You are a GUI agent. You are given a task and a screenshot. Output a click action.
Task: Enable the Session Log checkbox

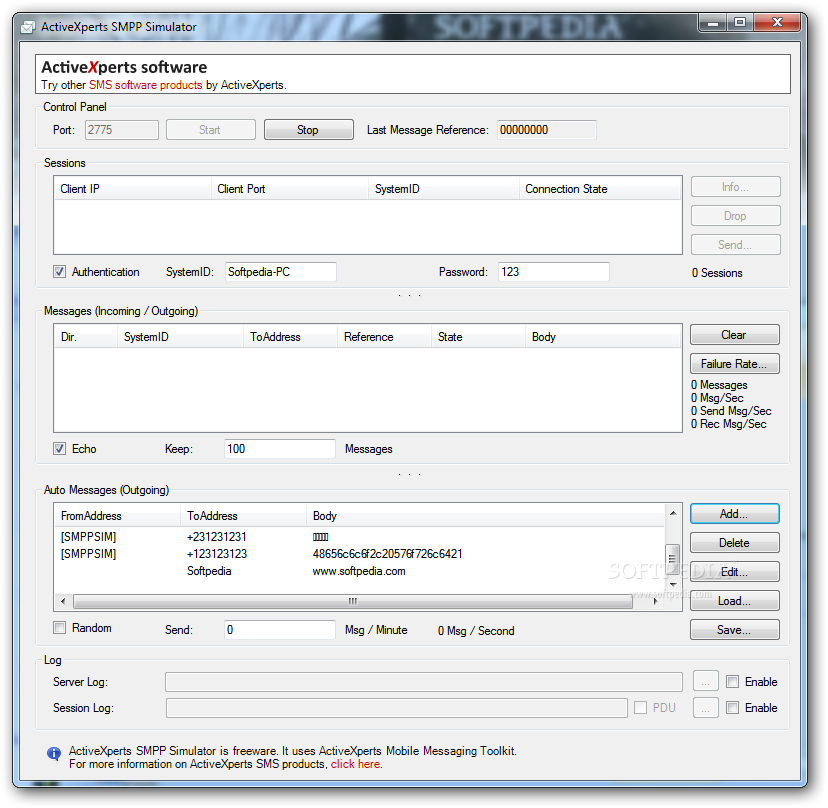click(732, 707)
